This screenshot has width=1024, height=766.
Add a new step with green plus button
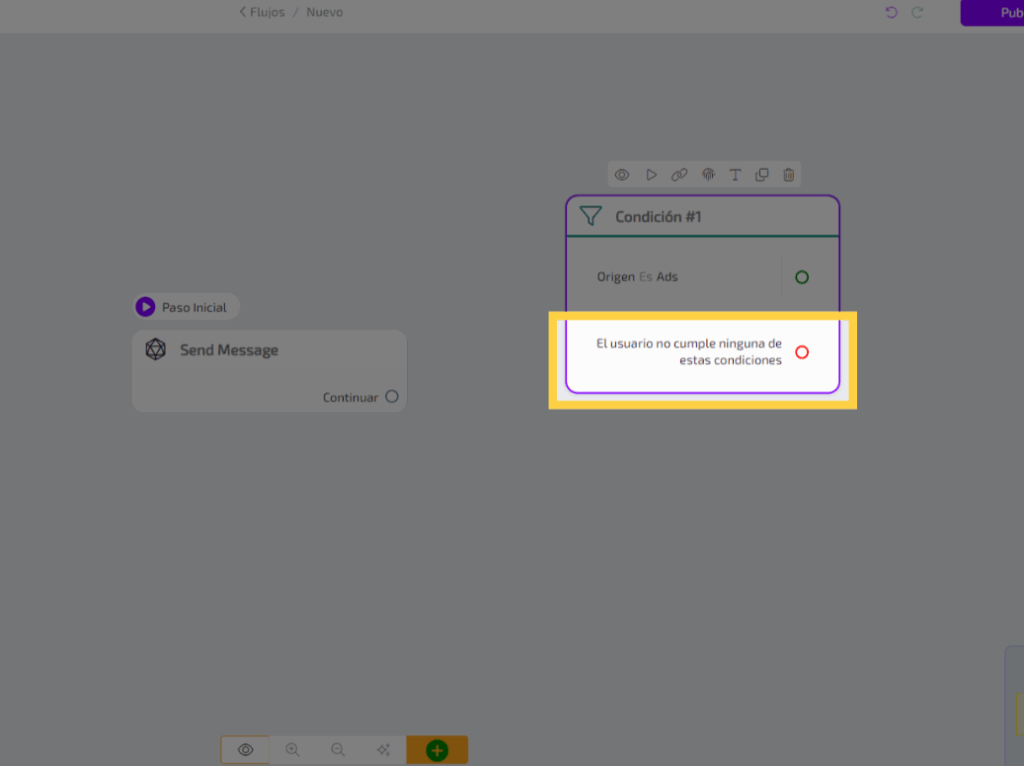[x=437, y=750]
